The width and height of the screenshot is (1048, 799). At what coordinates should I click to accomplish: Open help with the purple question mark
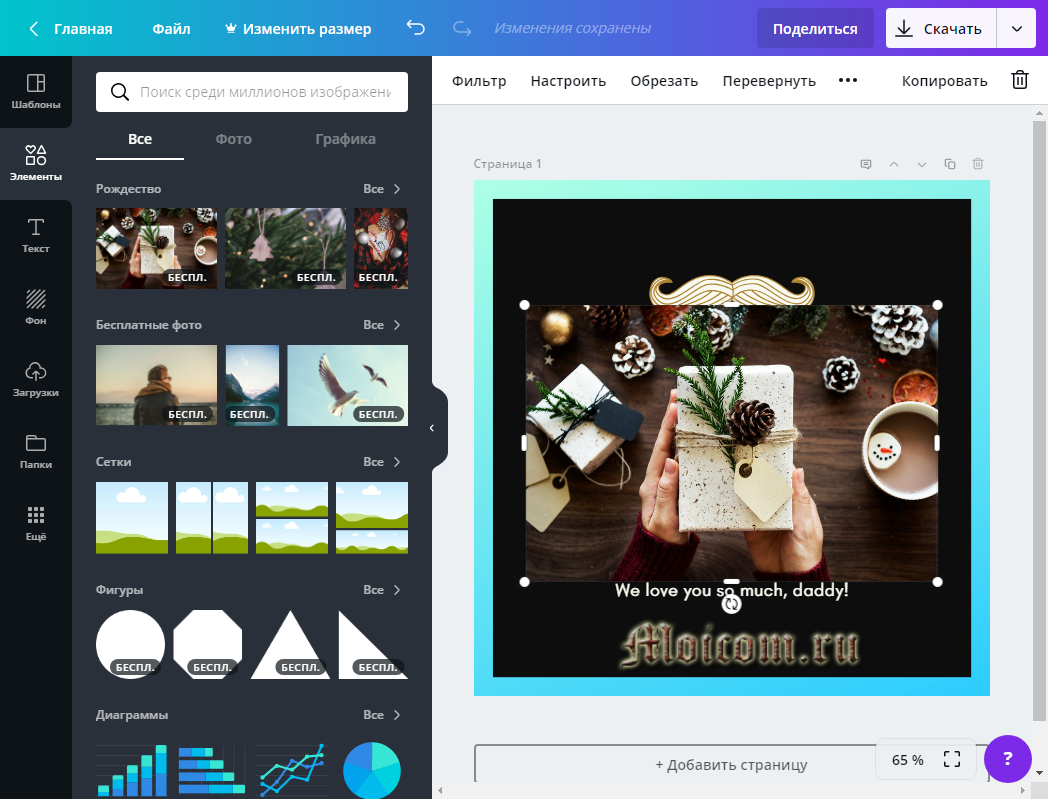1007,758
